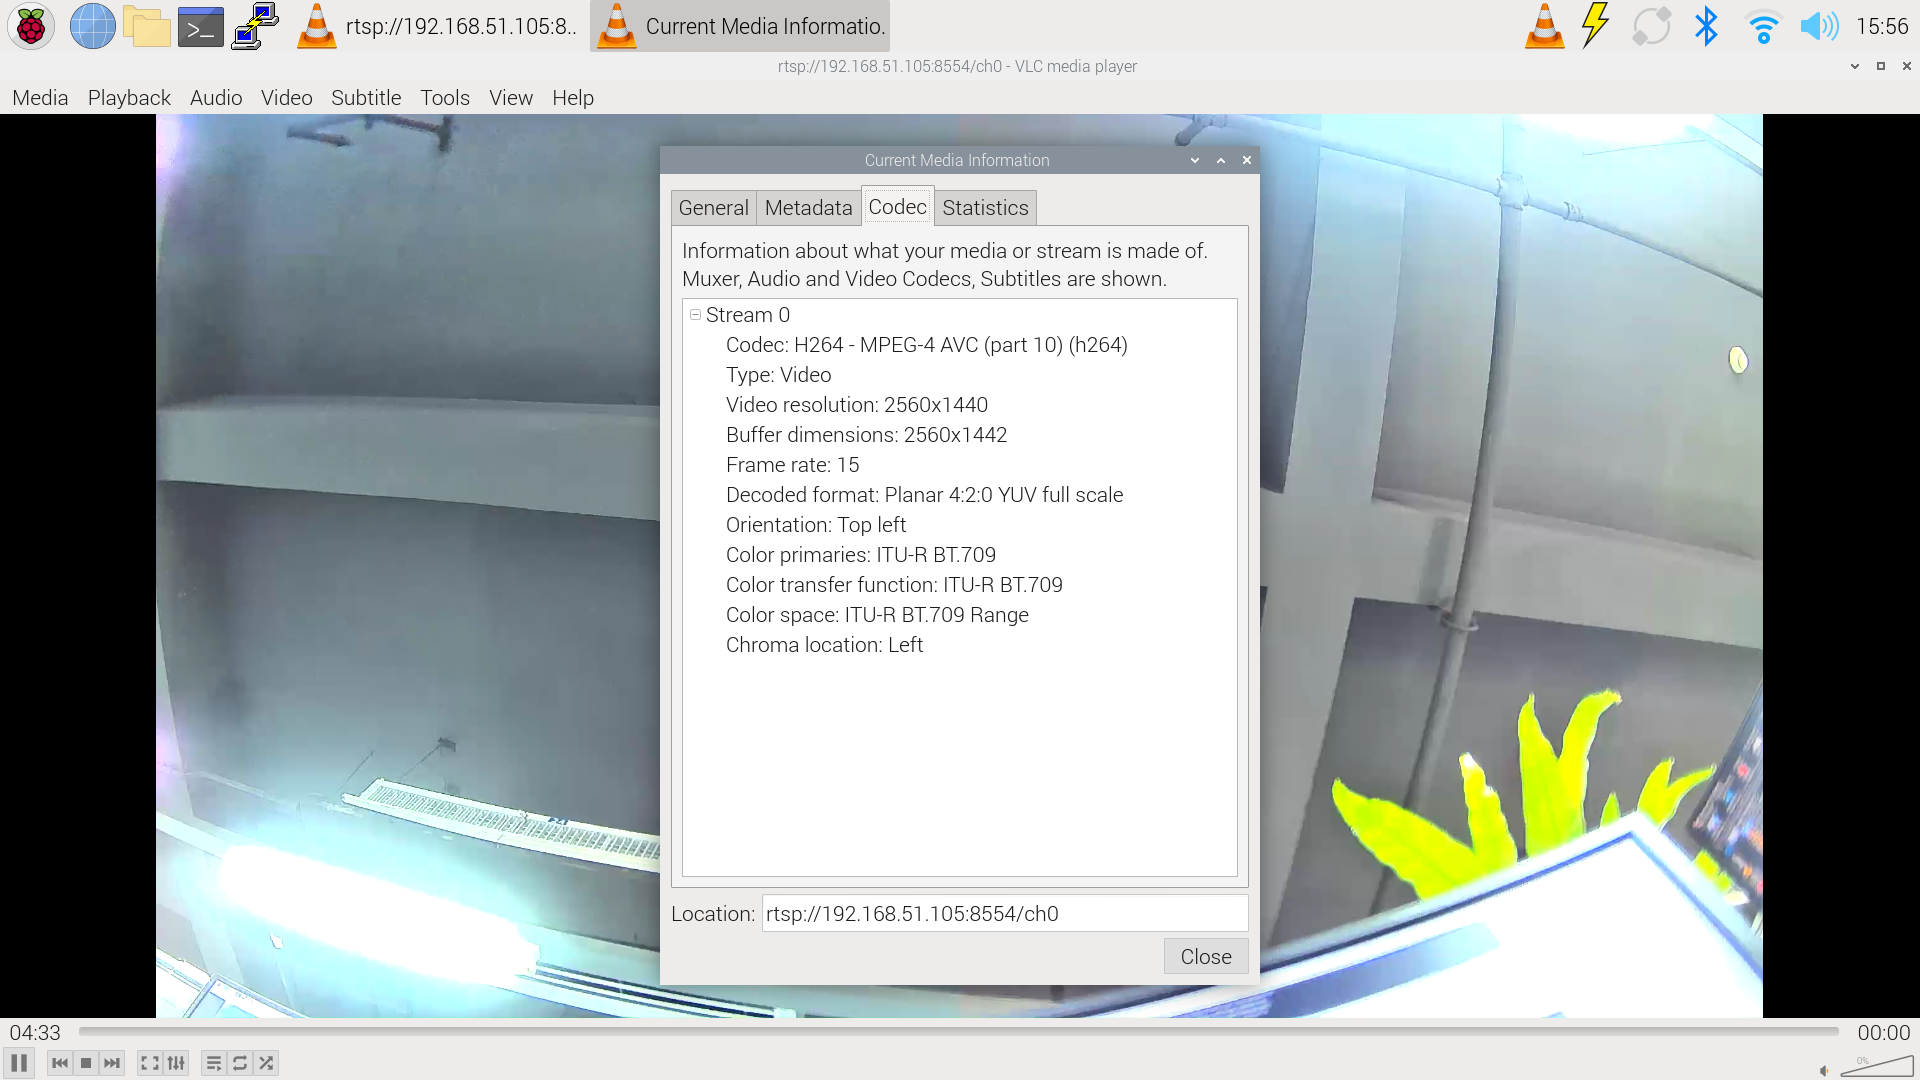Shade the Current Media Information dialog
1920x1080 pixels.
[1195, 160]
